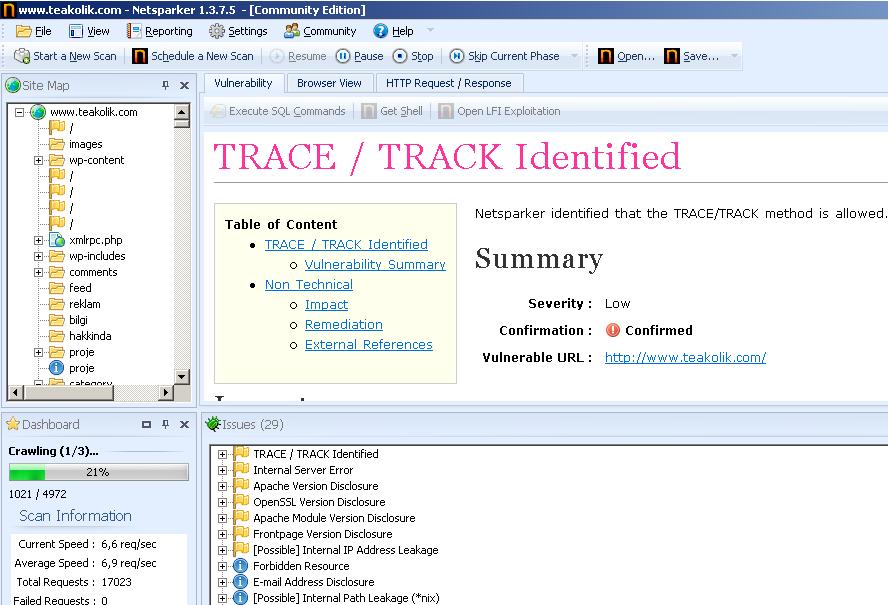Screen dimensions: 888x605
Task: Collapse the www.teakolik.com root node
Action: click(x=20, y=112)
